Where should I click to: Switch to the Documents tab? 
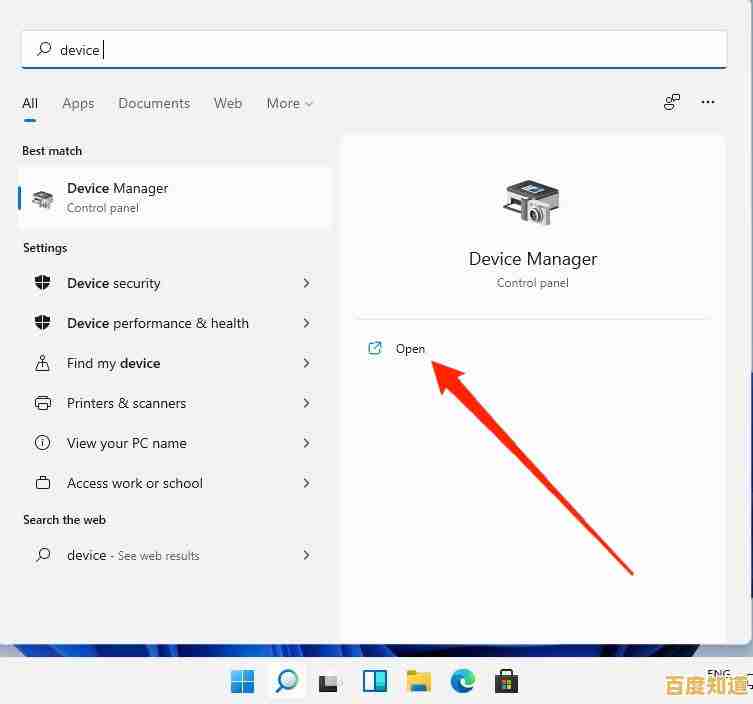(154, 103)
